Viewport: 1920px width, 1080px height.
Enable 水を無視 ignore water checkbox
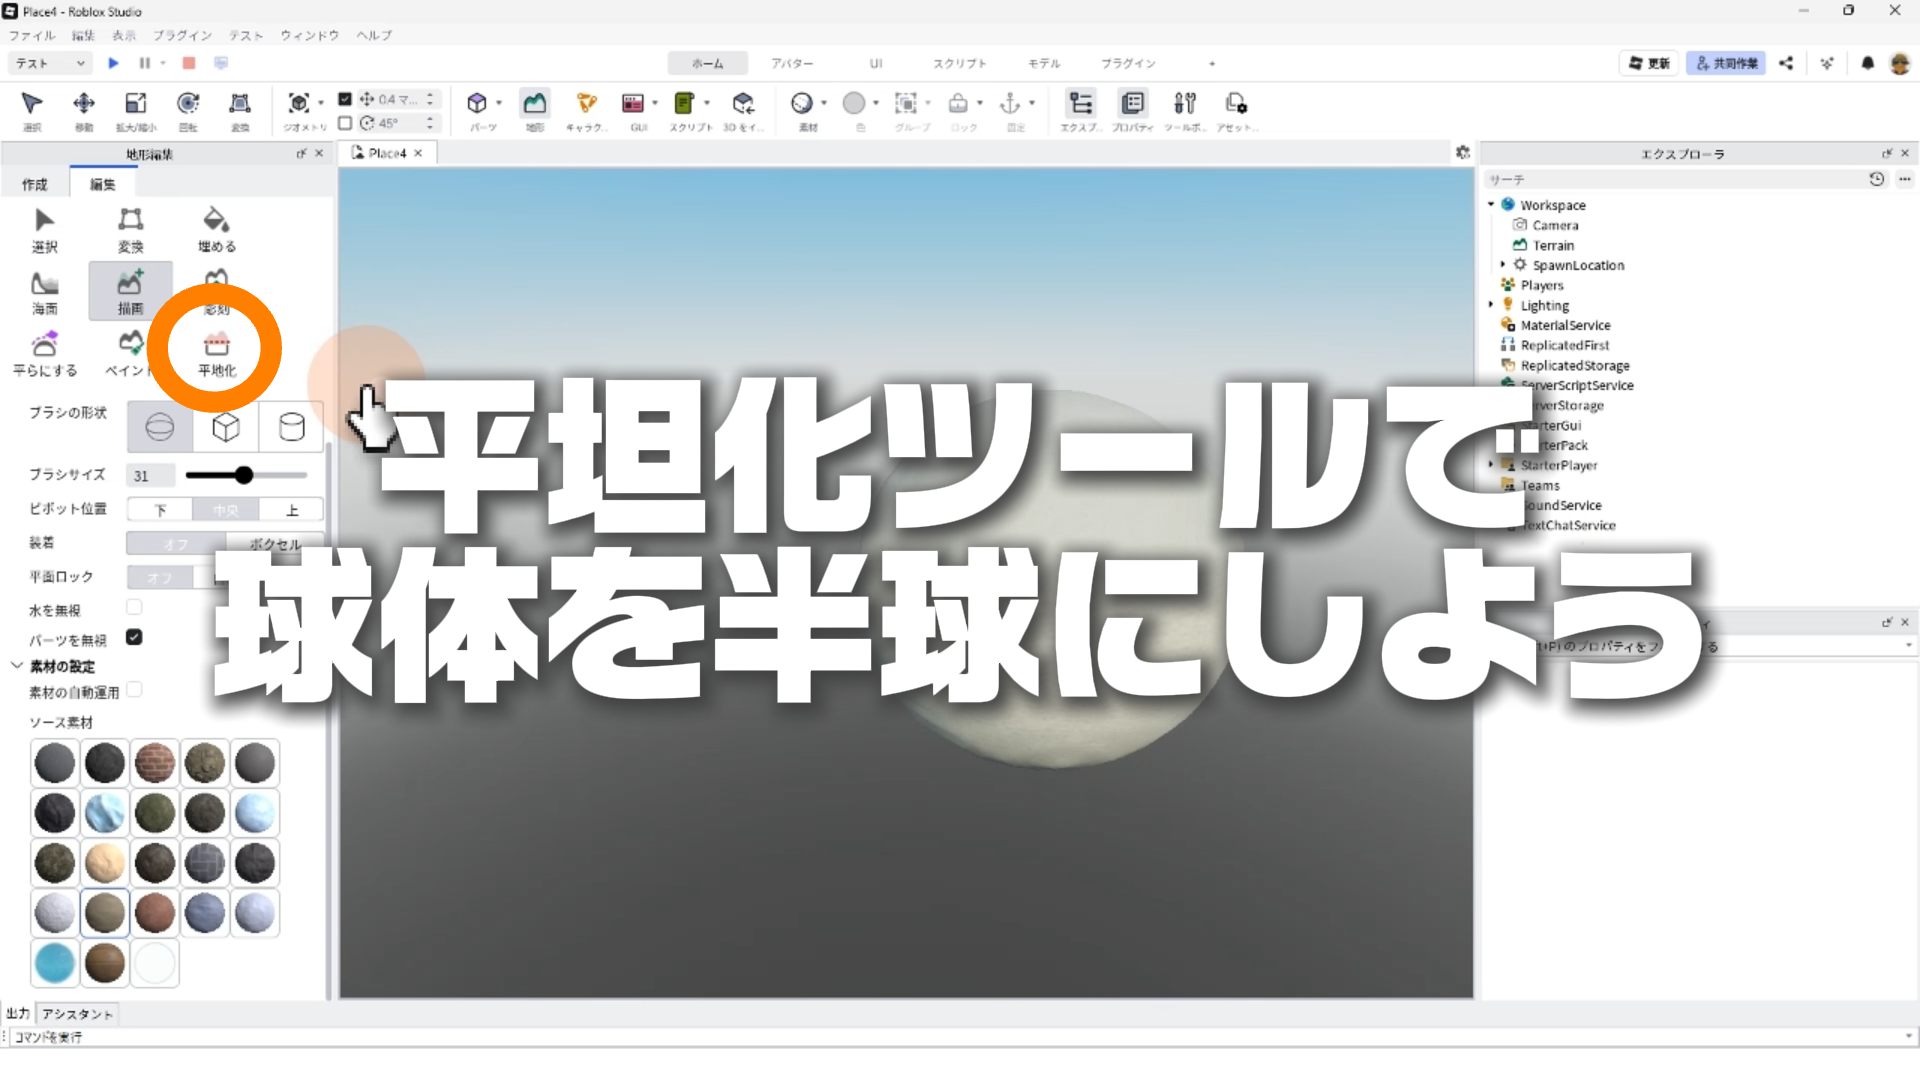pos(134,607)
